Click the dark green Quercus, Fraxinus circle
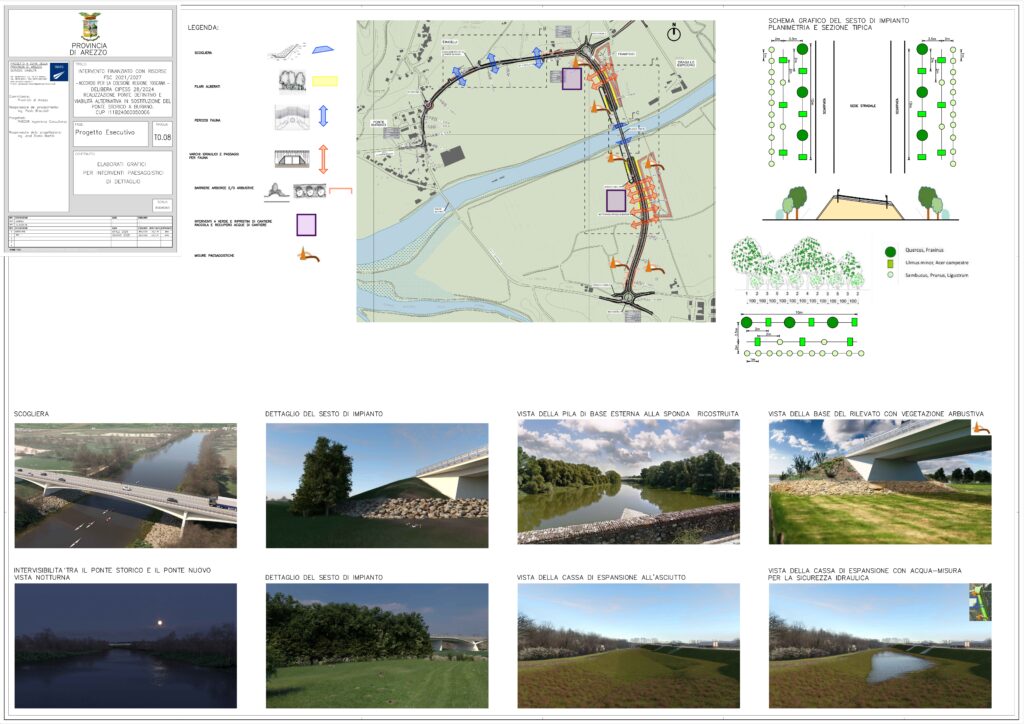The width and height of the screenshot is (1024, 724). 890,252
